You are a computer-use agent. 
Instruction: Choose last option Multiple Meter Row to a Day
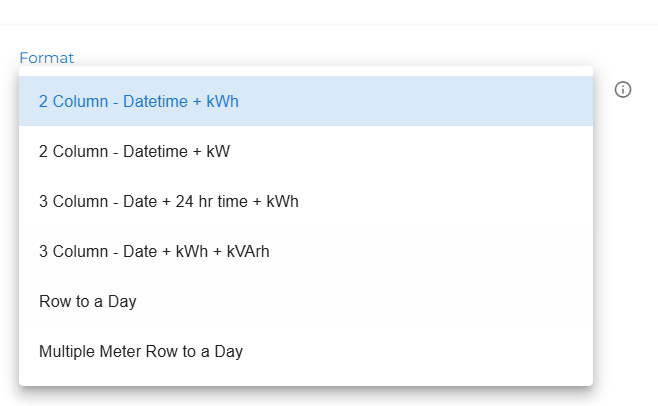click(306, 351)
